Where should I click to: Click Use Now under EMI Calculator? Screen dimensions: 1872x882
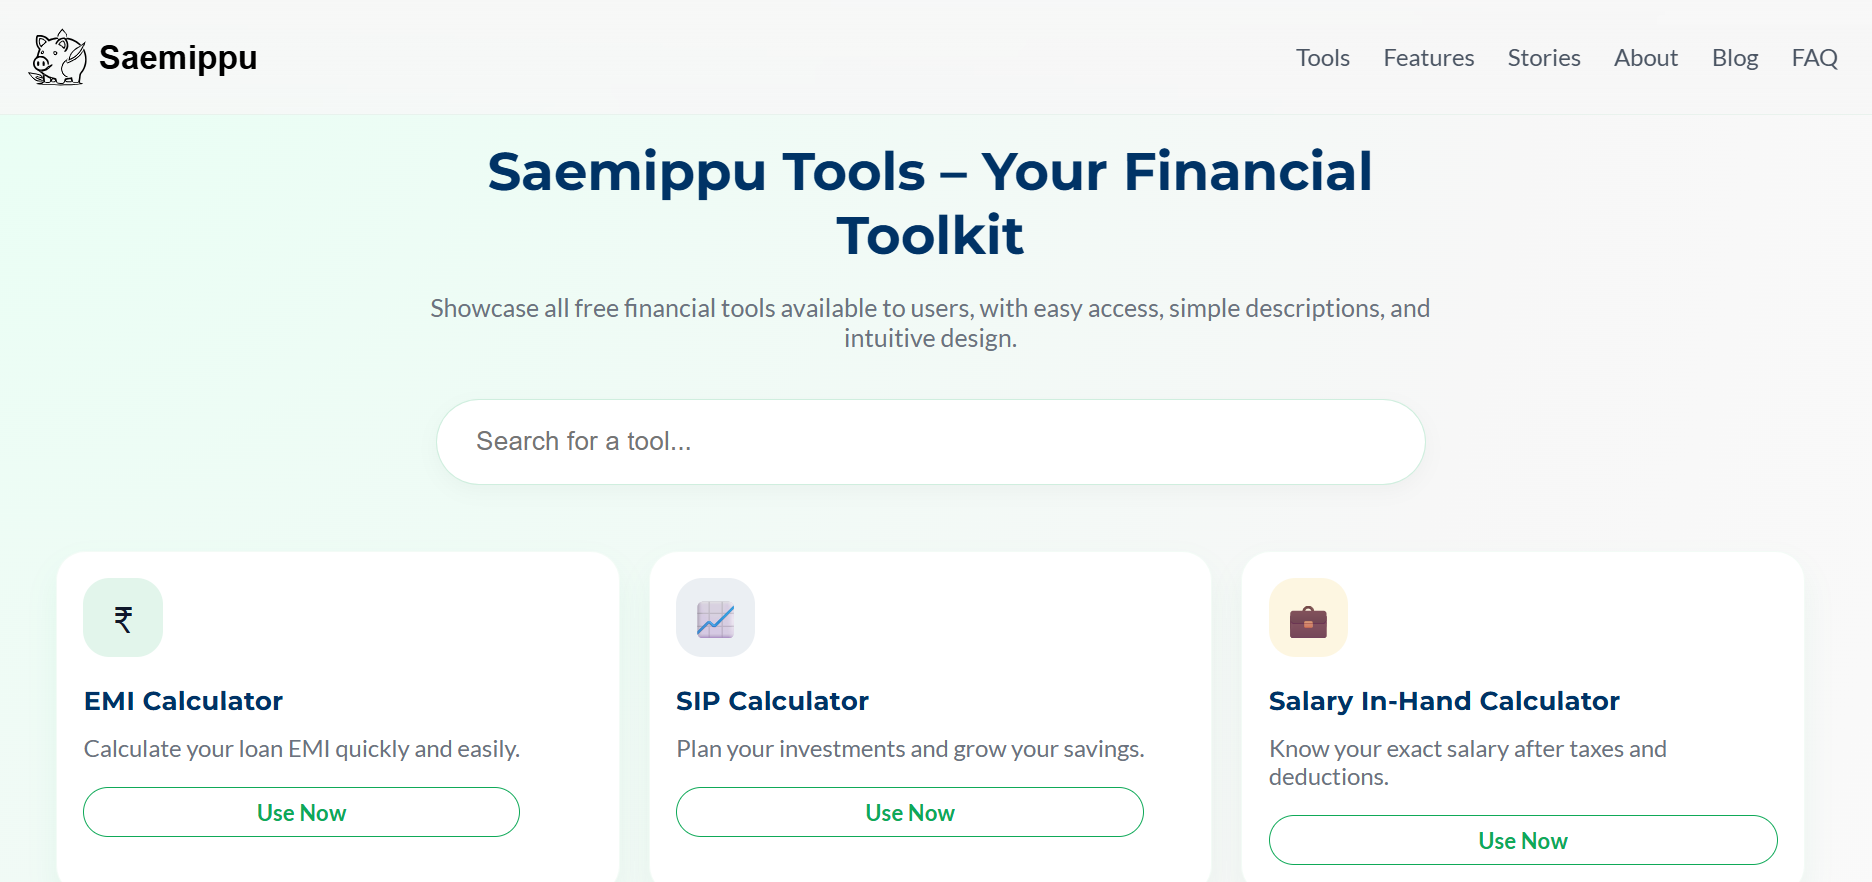click(301, 812)
